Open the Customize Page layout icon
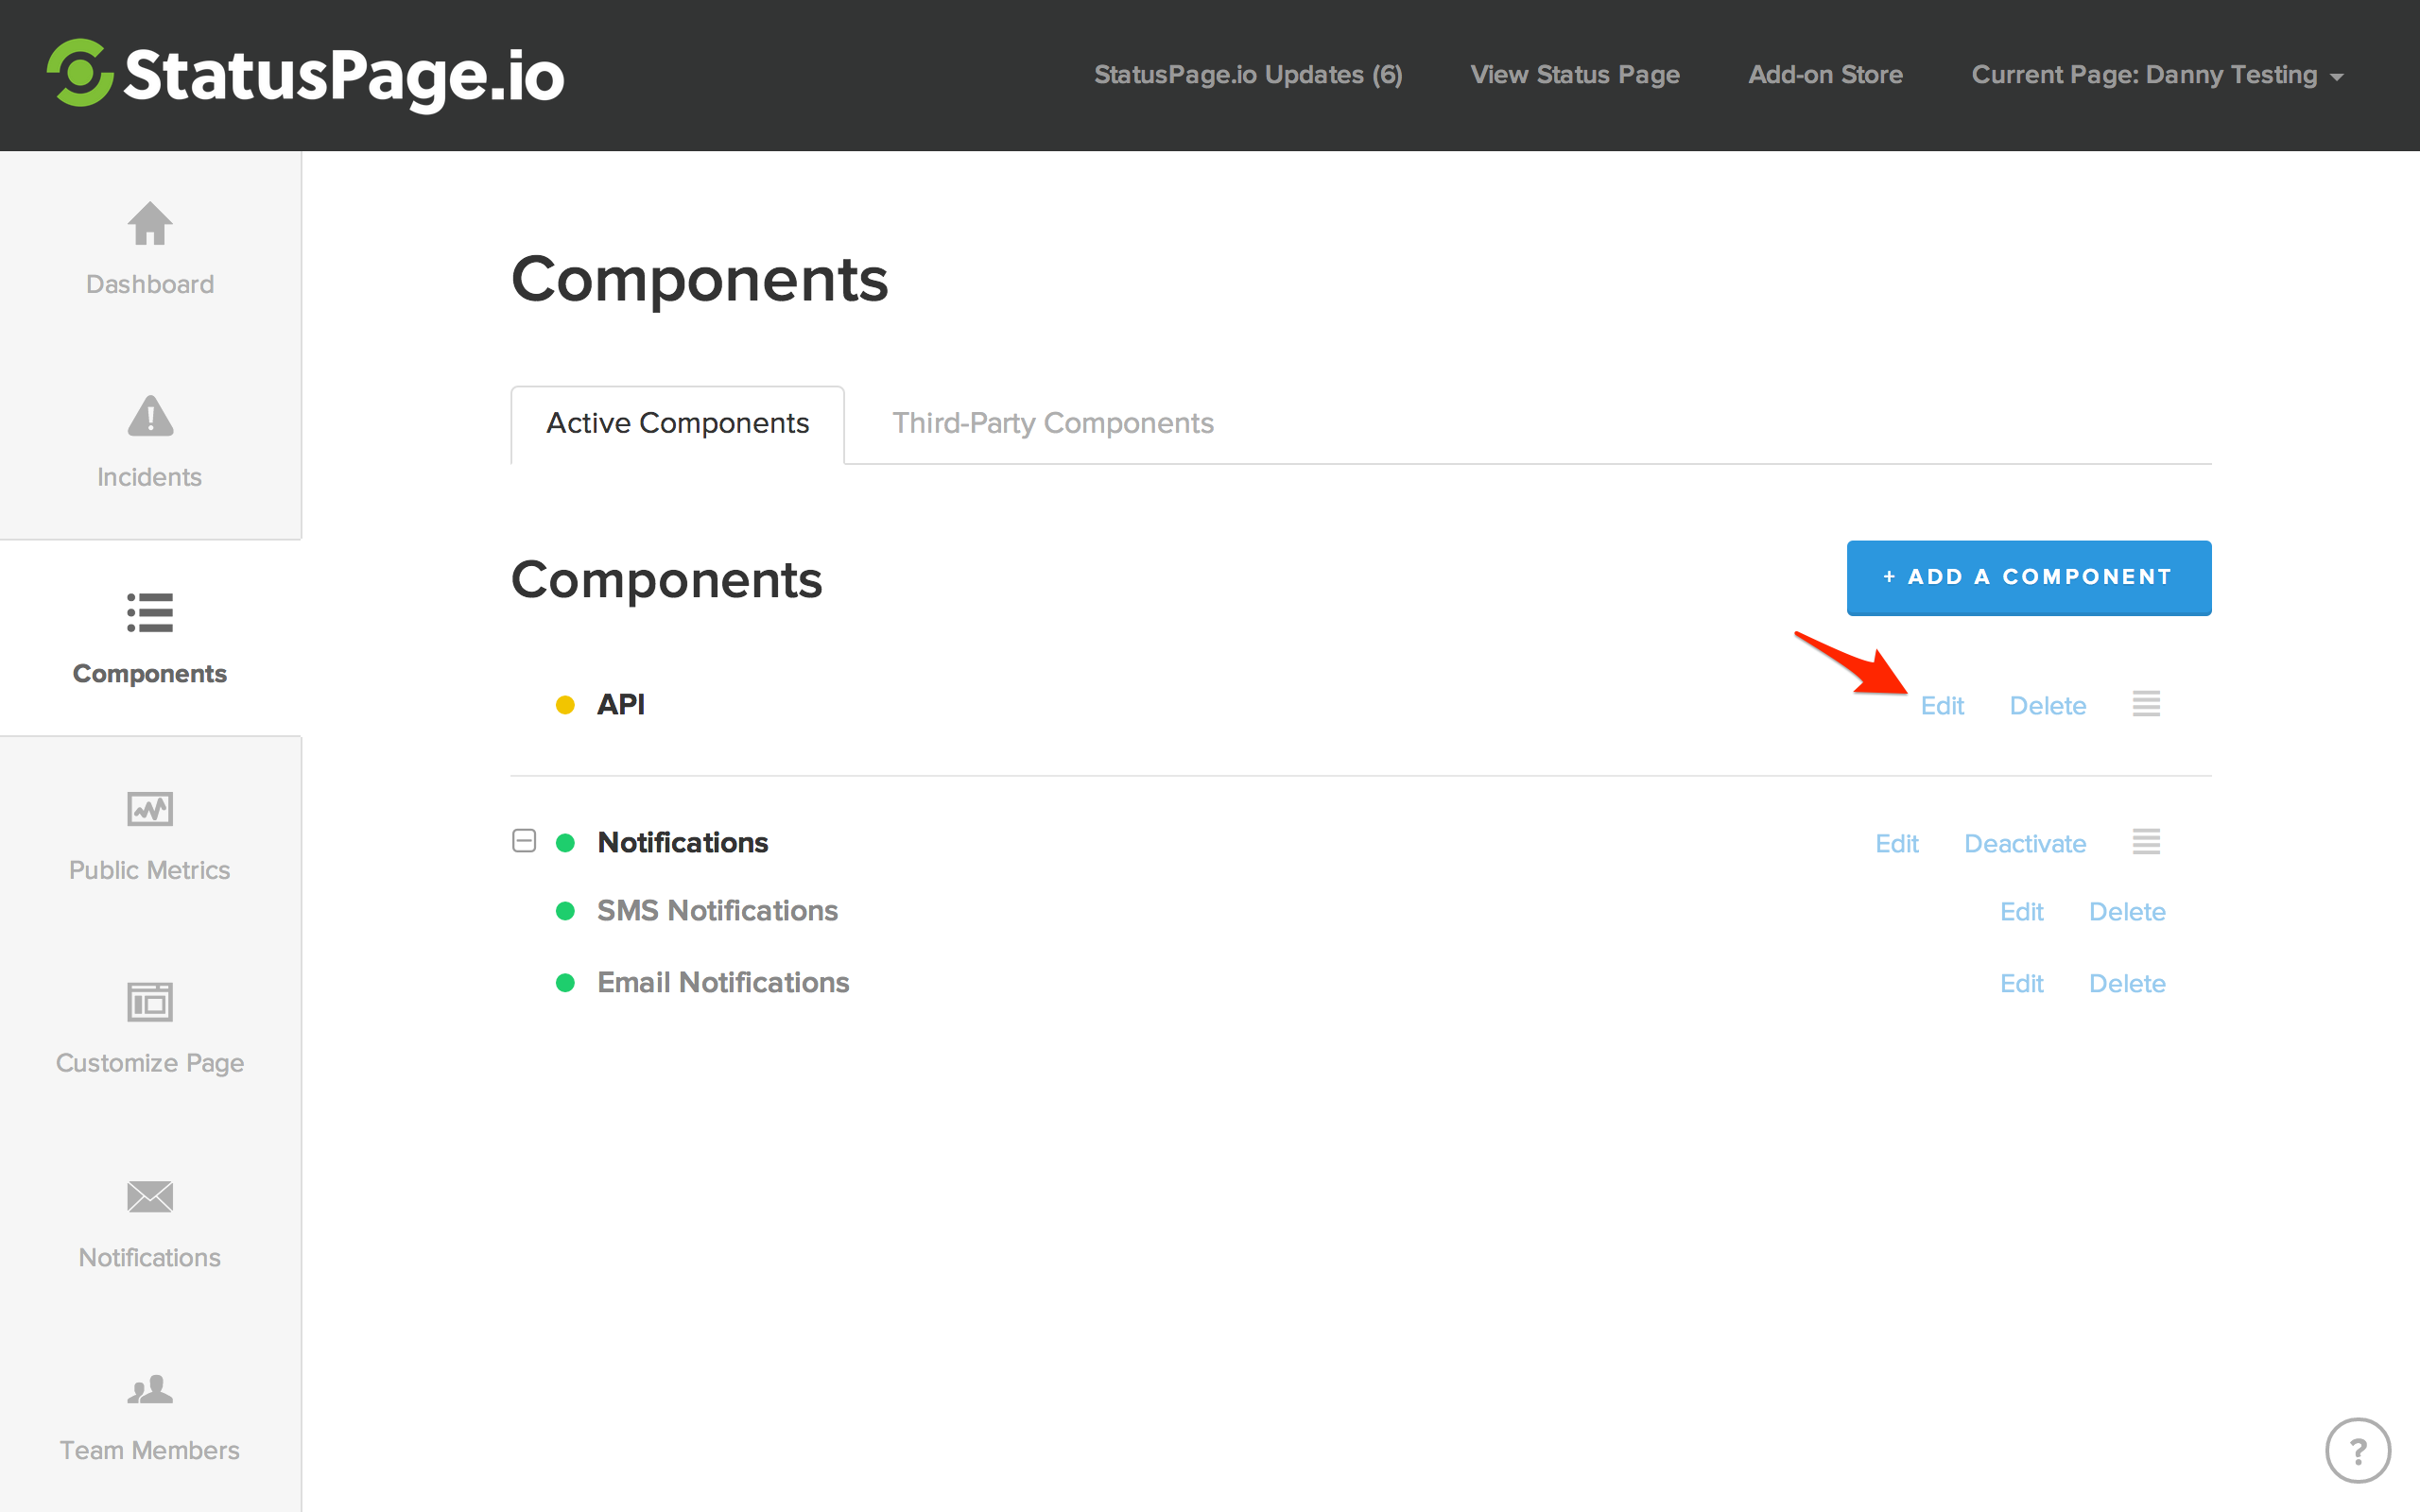 [150, 1001]
